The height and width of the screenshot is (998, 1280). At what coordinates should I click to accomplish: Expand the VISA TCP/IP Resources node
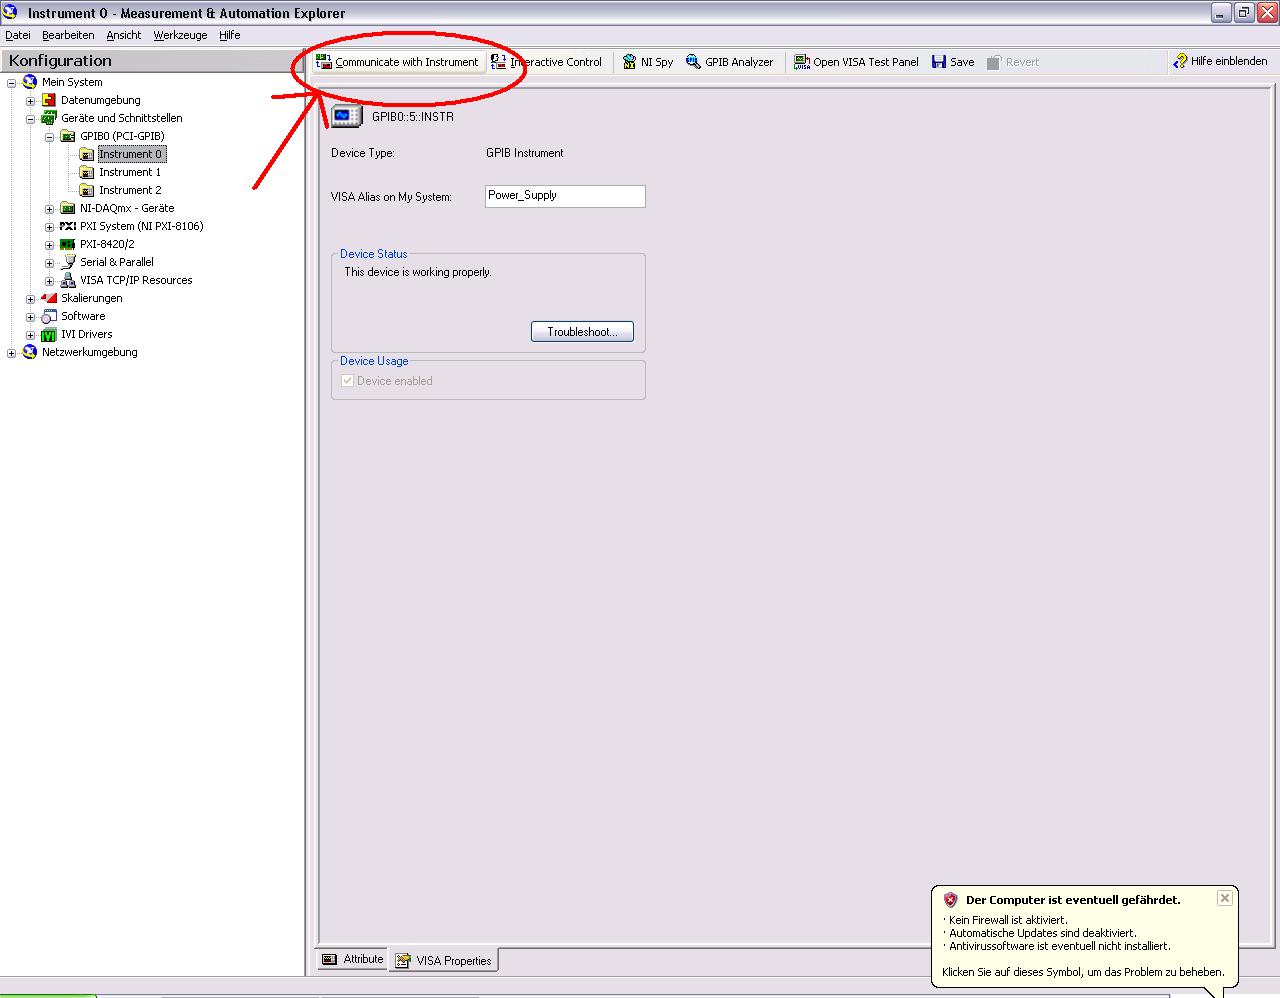click(x=50, y=281)
